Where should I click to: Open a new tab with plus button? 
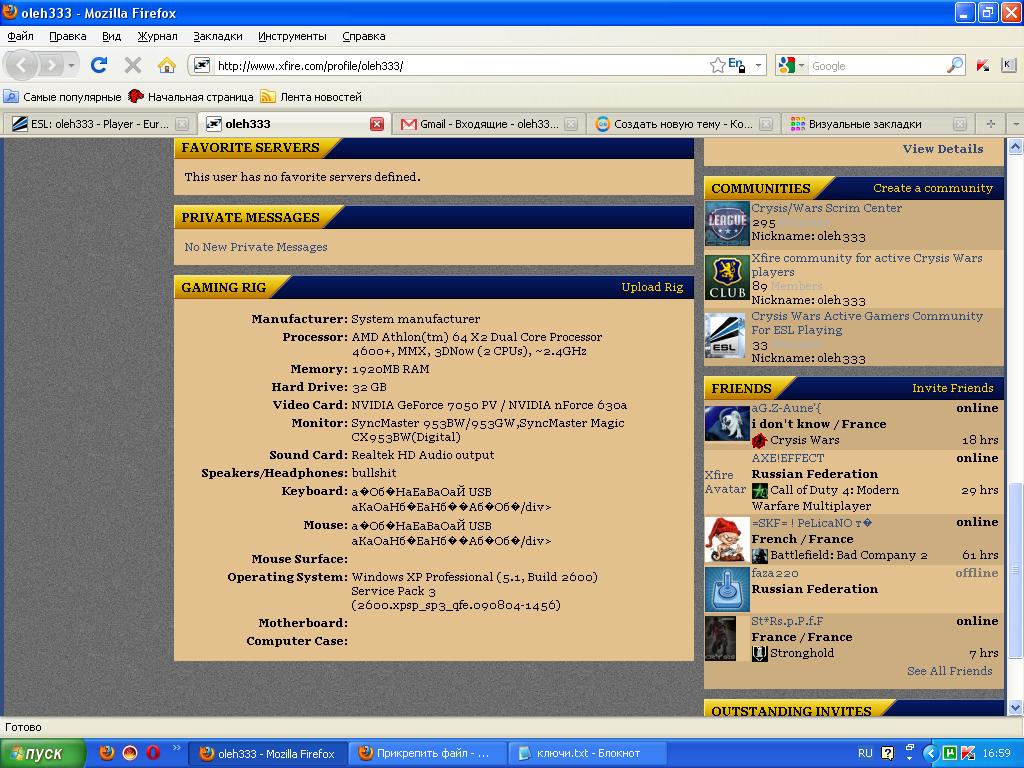pos(991,124)
